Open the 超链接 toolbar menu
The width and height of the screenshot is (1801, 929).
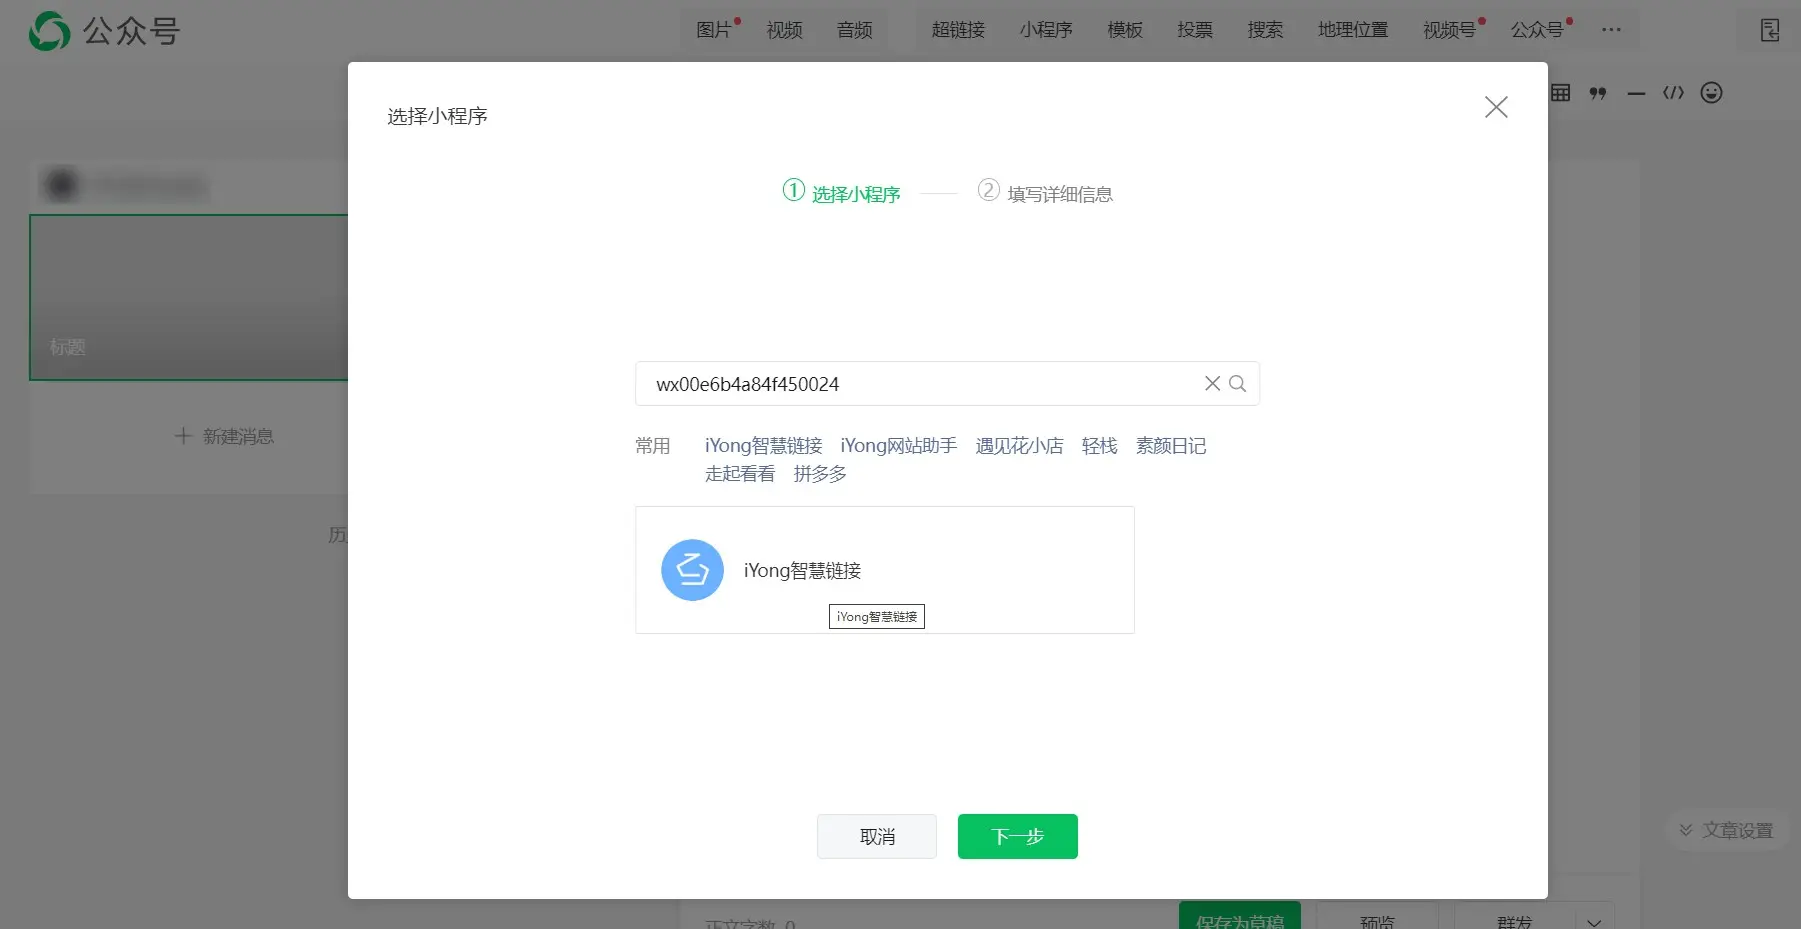tap(958, 30)
